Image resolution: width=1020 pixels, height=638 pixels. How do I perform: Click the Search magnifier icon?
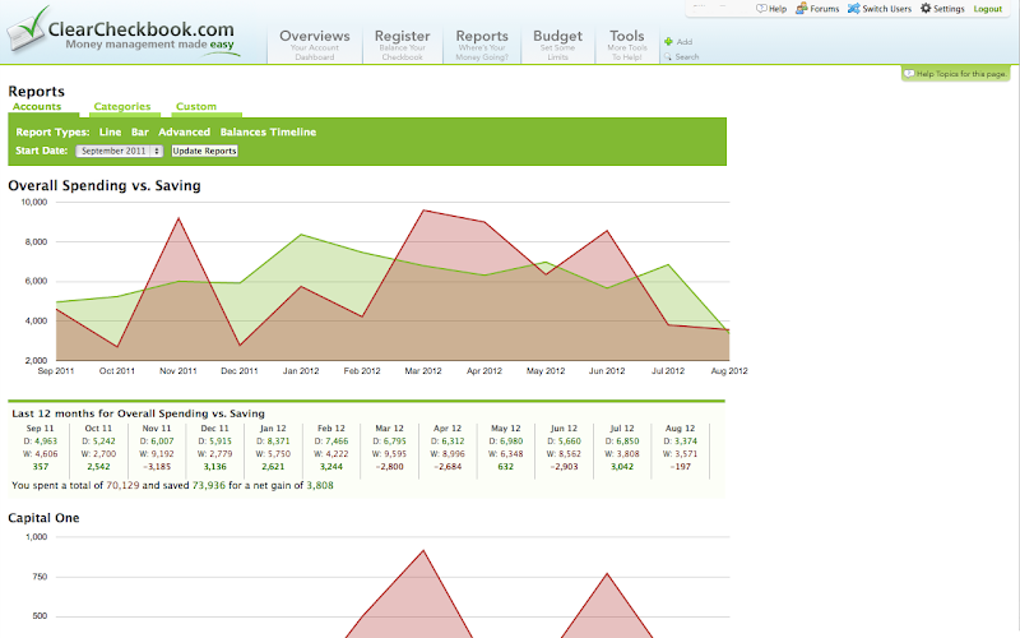[x=668, y=57]
